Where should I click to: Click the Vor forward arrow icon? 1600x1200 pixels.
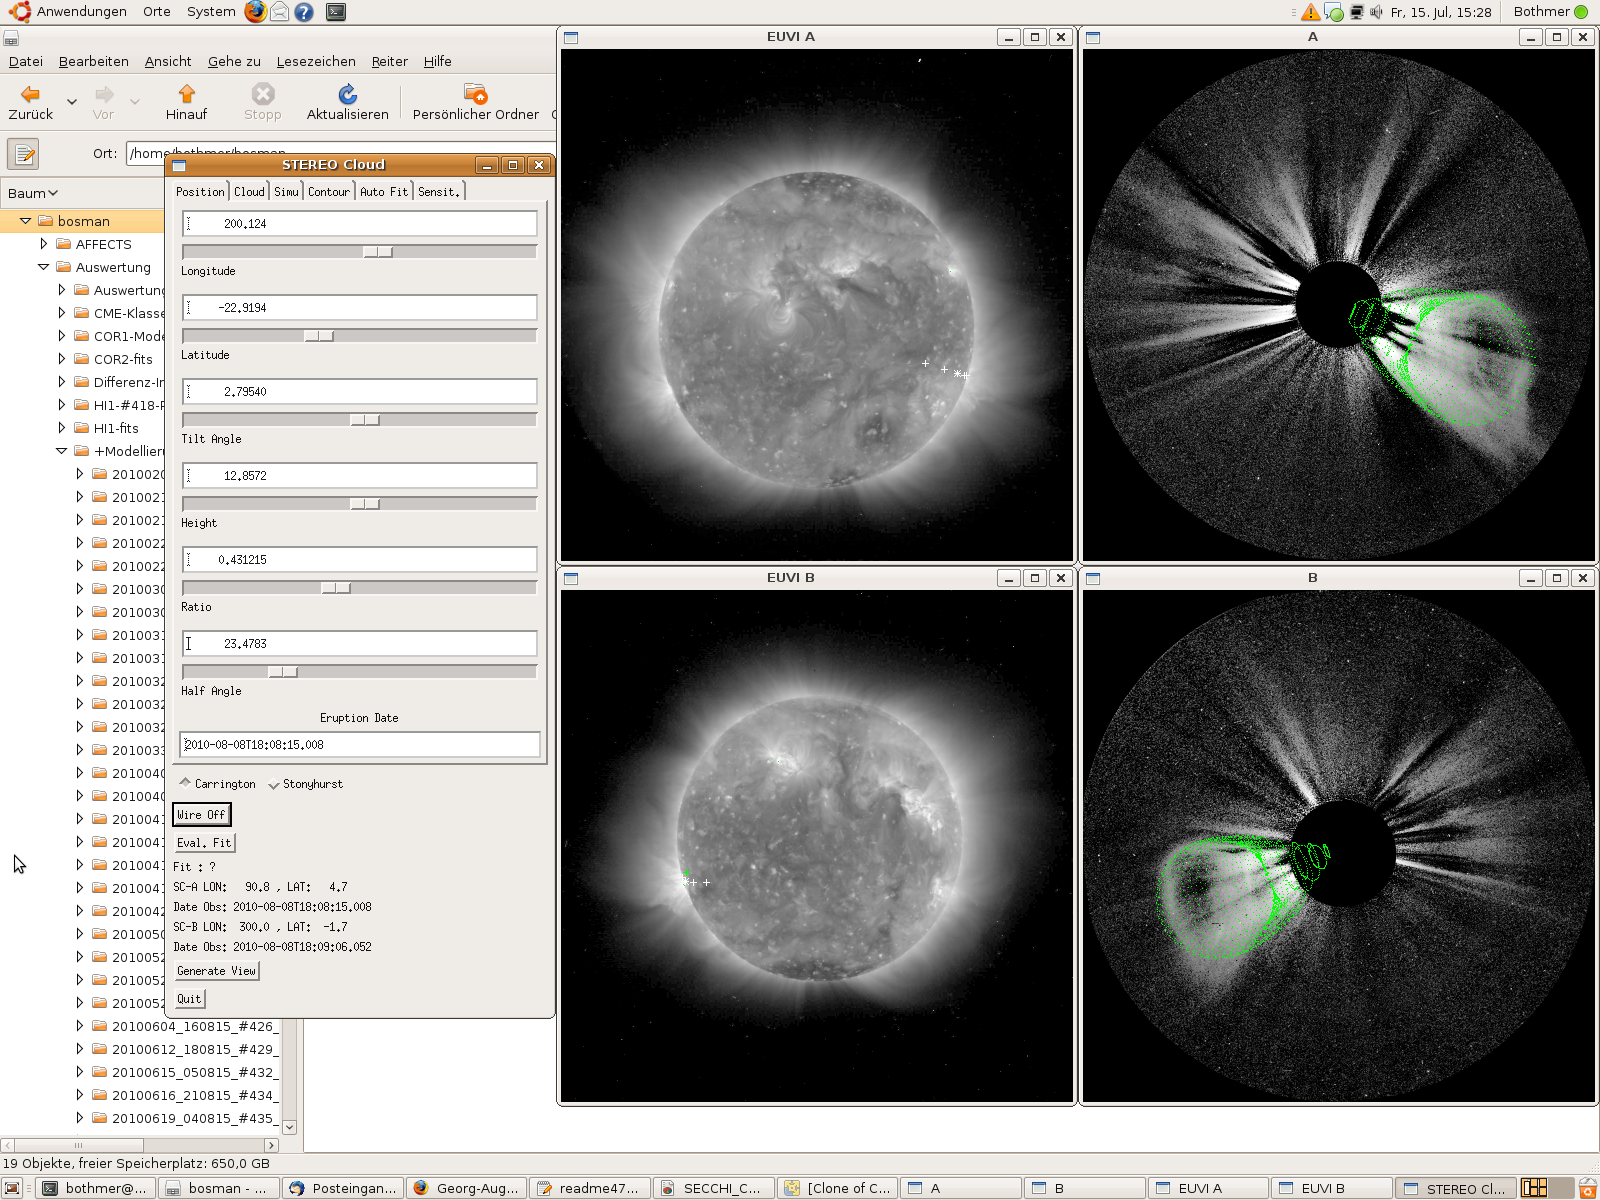click(103, 94)
